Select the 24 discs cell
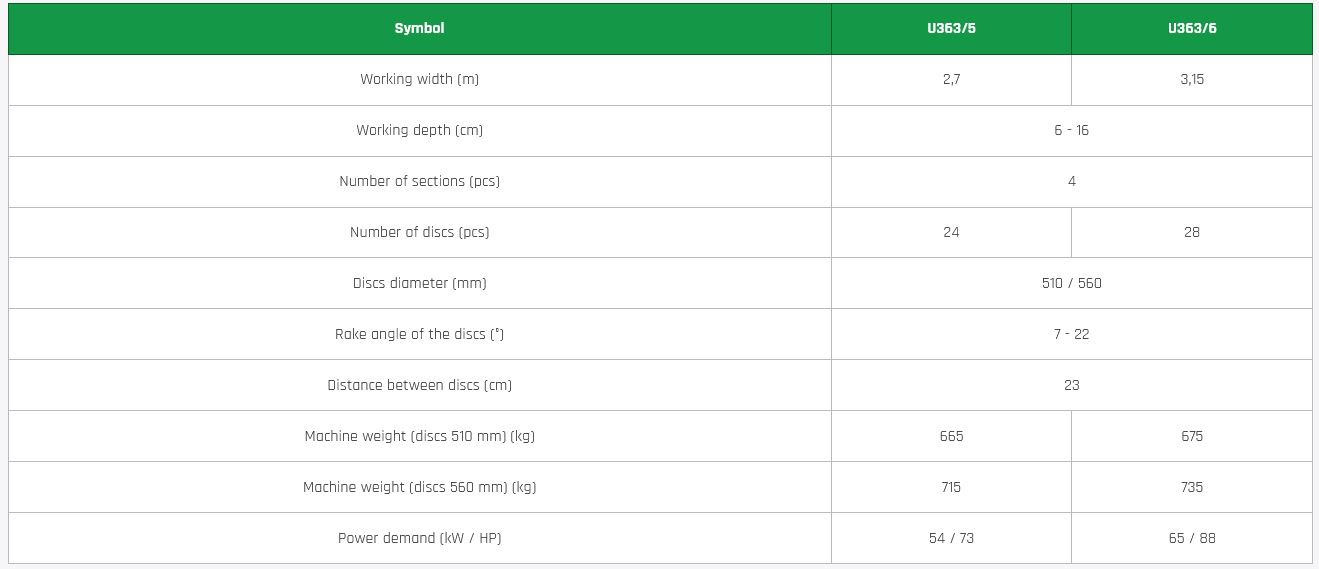The height and width of the screenshot is (569, 1319). pyautogui.click(x=951, y=232)
